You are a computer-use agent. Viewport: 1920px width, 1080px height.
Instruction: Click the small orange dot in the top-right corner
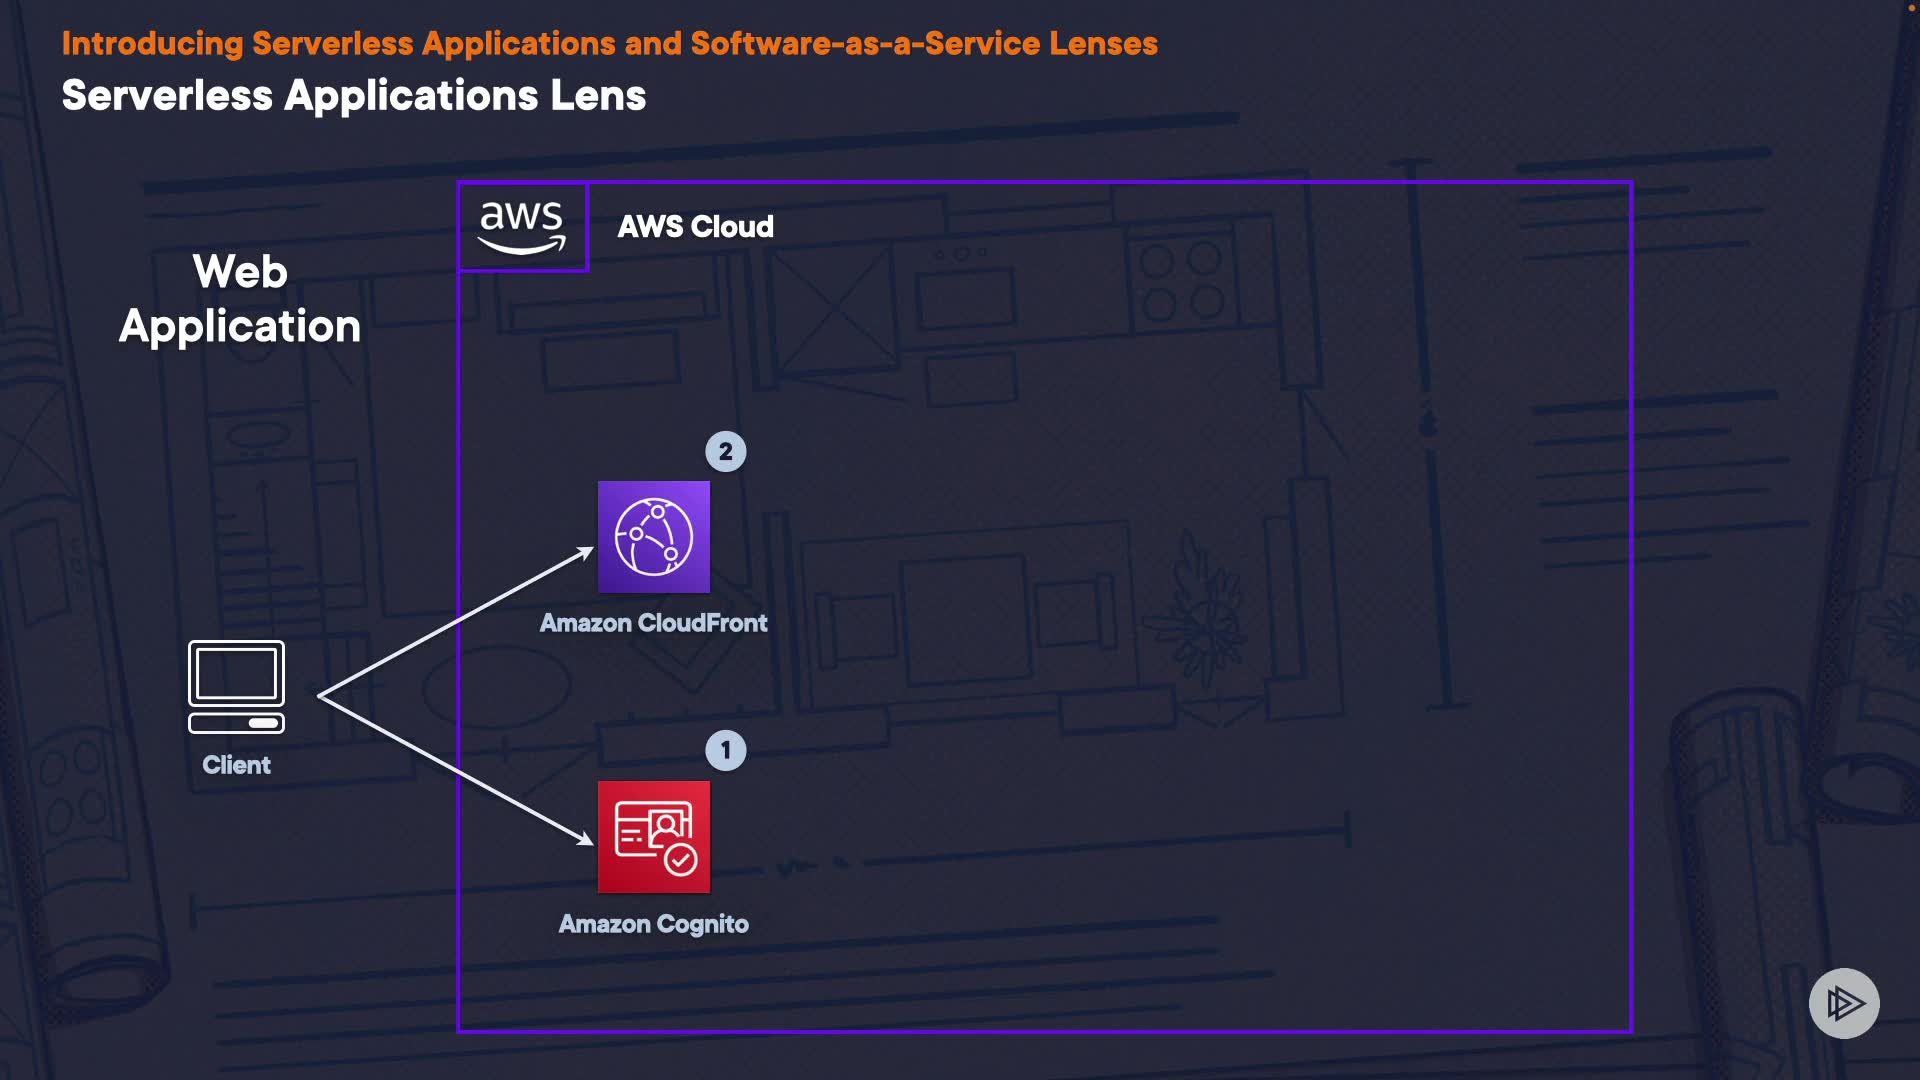pos(1911,8)
